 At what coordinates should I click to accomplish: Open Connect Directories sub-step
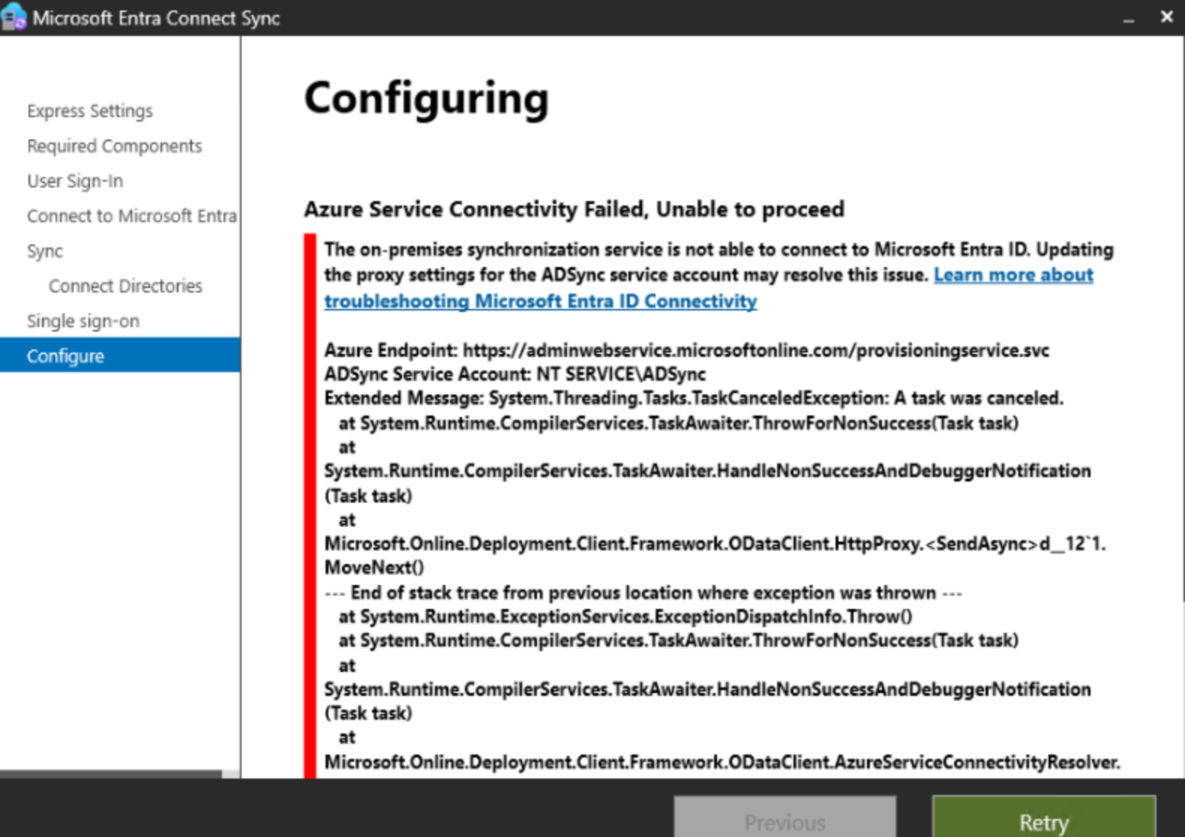tap(125, 286)
